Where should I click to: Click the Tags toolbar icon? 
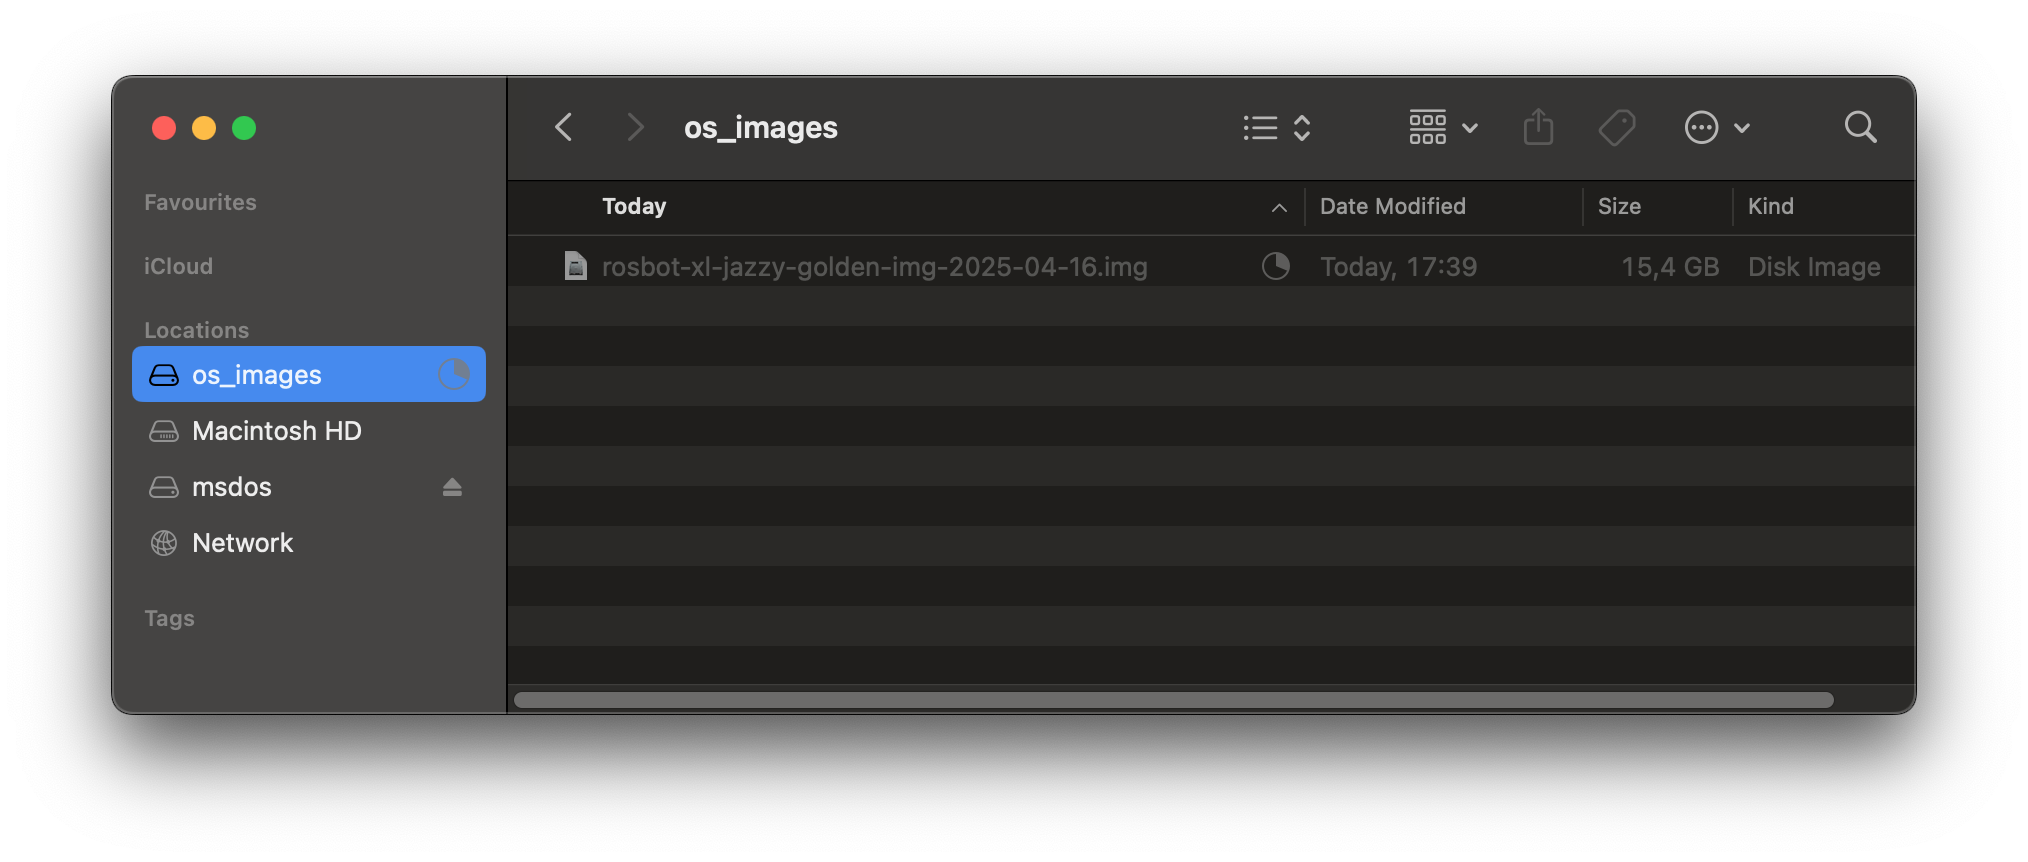(1617, 127)
